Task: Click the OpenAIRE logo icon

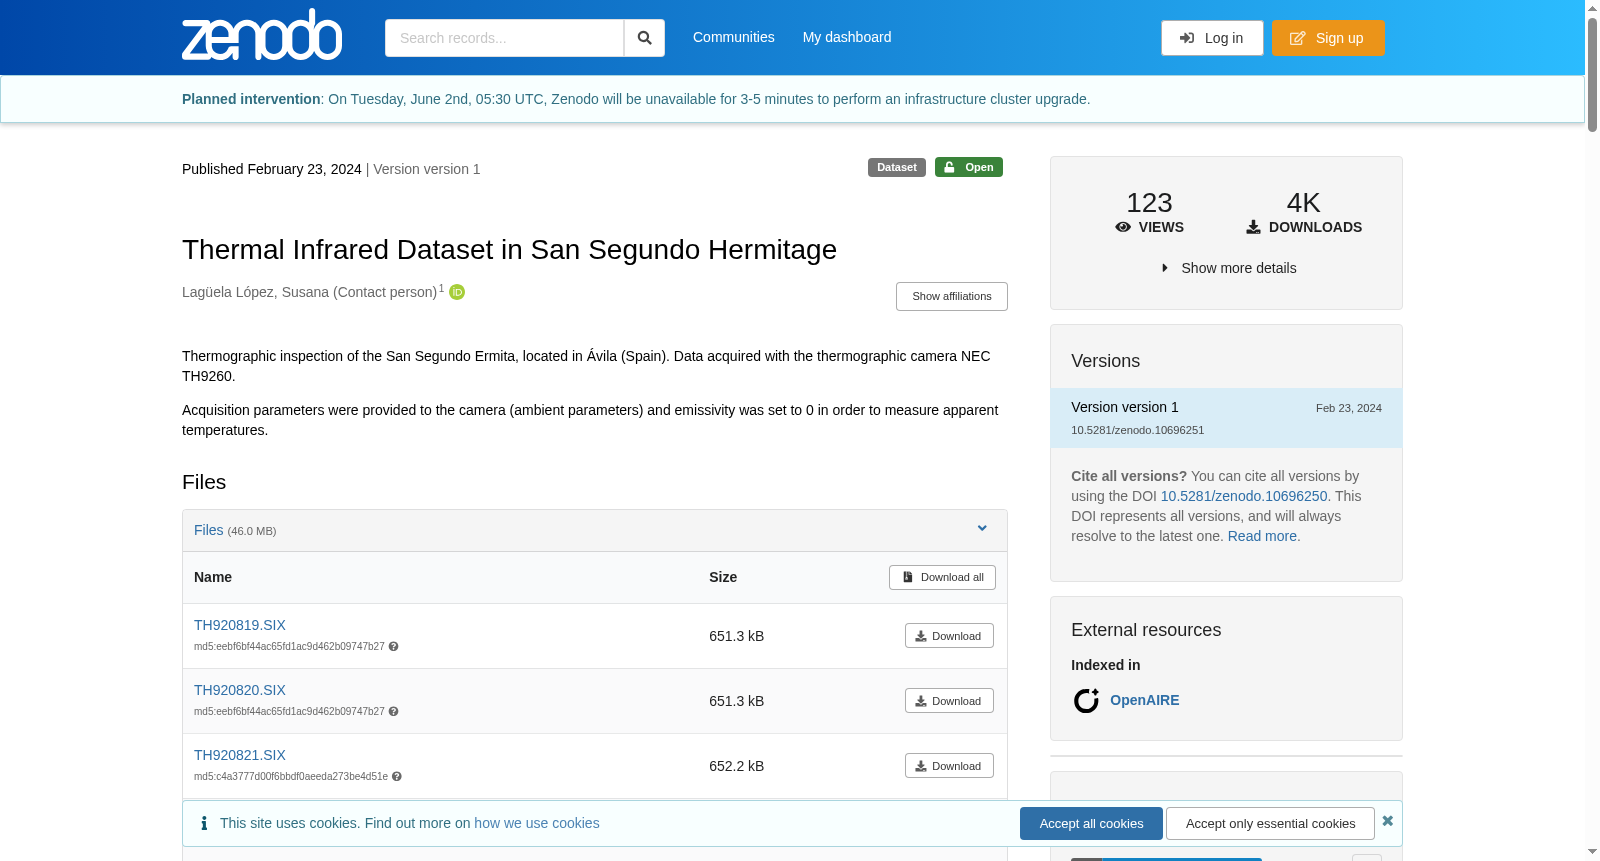Action: click(1086, 701)
